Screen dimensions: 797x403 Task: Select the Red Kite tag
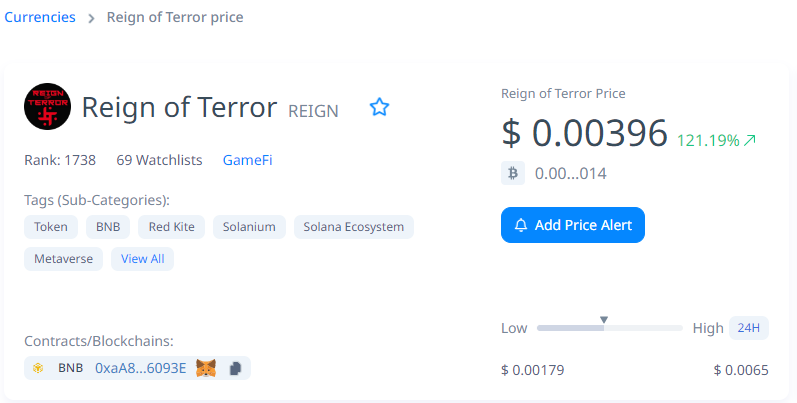click(x=171, y=227)
